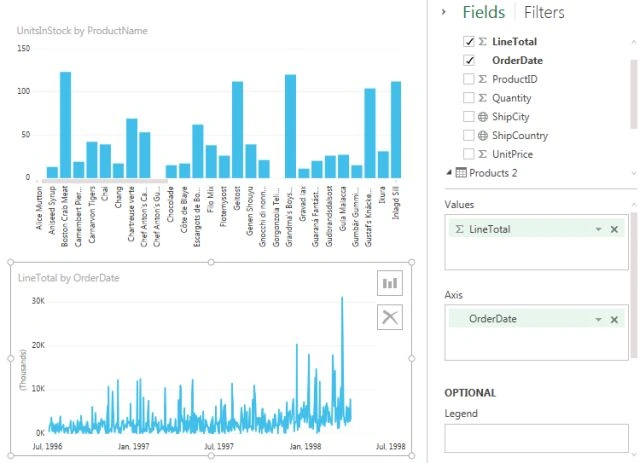Uncheck the OrderDate field checkbox

pos(469,60)
